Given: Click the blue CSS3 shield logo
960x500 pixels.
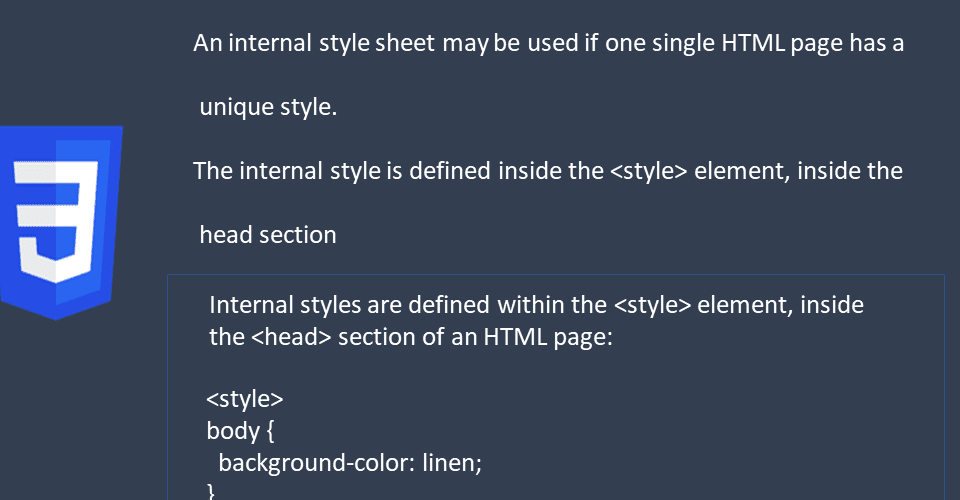Looking at the screenshot, I should tap(60, 223).
